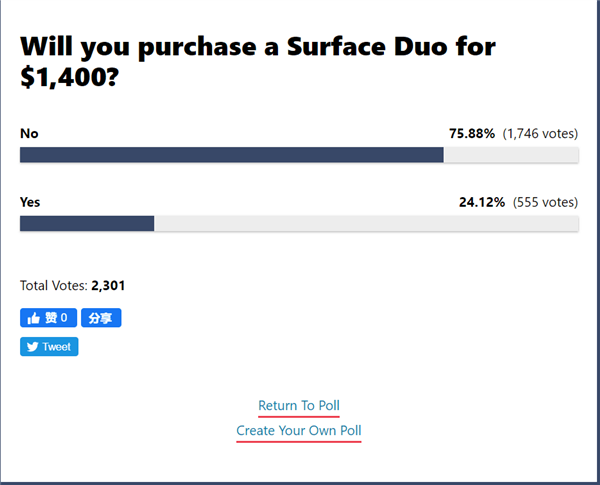Screen dimensions: 600x485
Task: Click the filled part of the No results bar
Action: pyautogui.click(x=231, y=155)
